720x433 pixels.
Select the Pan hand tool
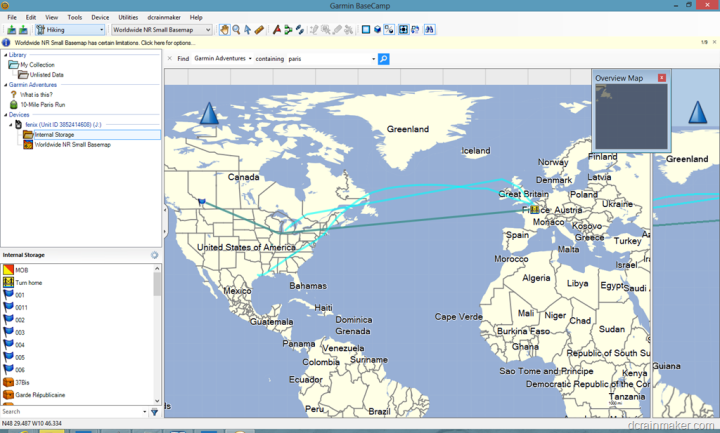(x=224, y=30)
